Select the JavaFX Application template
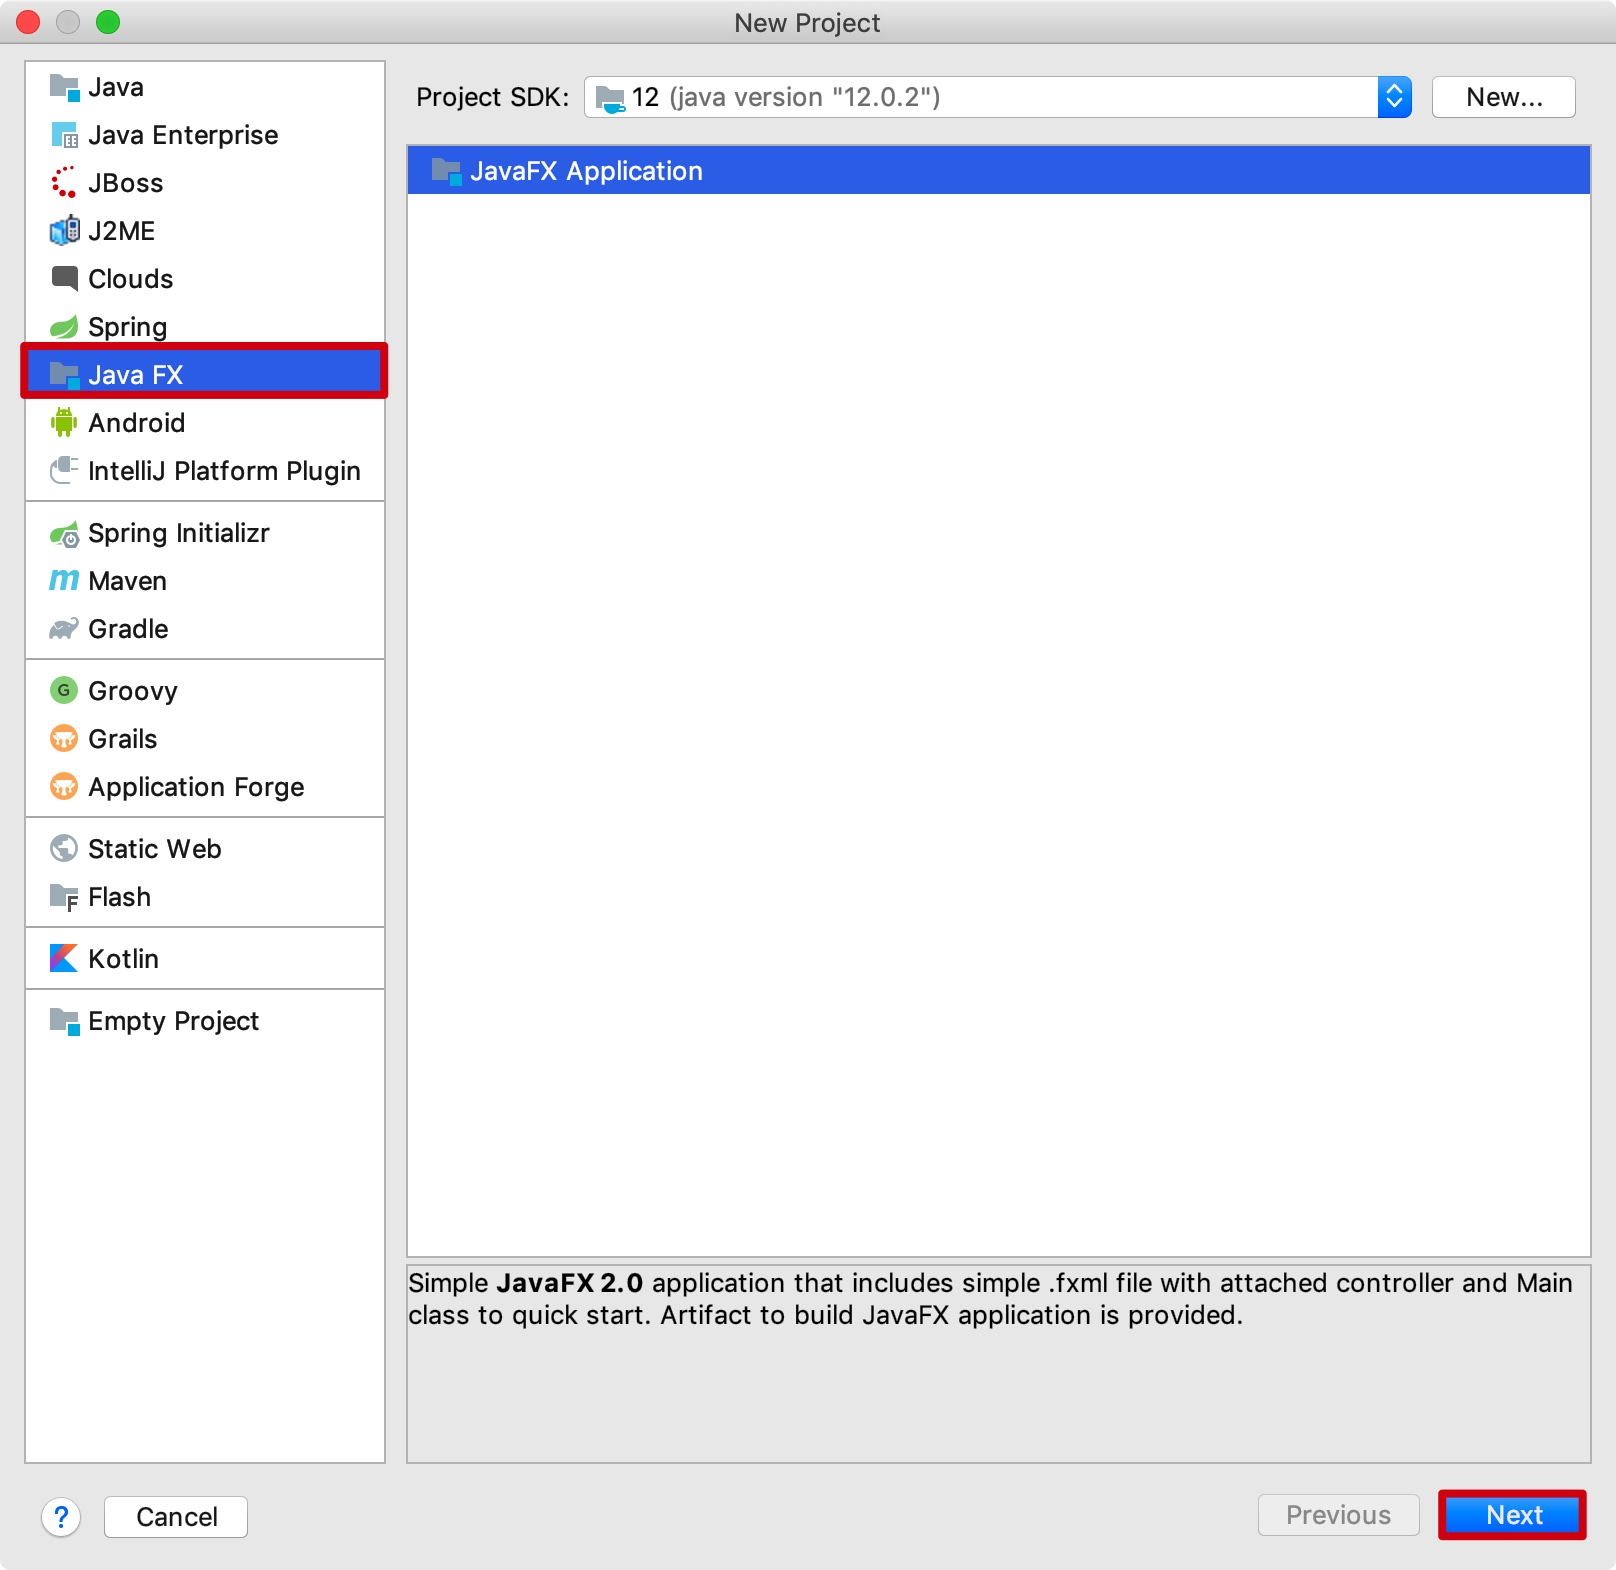The width and height of the screenshot is (1616, 1570). tap(587, 170)
